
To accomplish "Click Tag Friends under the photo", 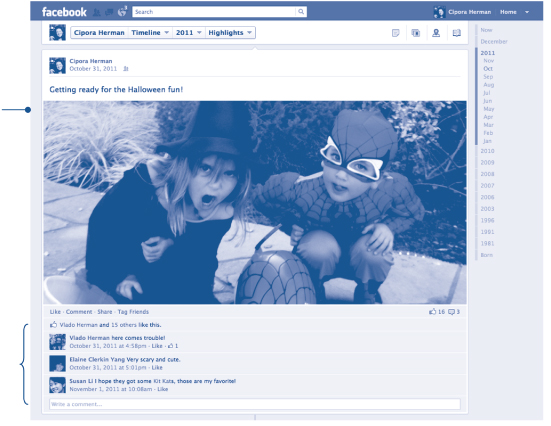I will pyautogui.click(x=133, y=312).
